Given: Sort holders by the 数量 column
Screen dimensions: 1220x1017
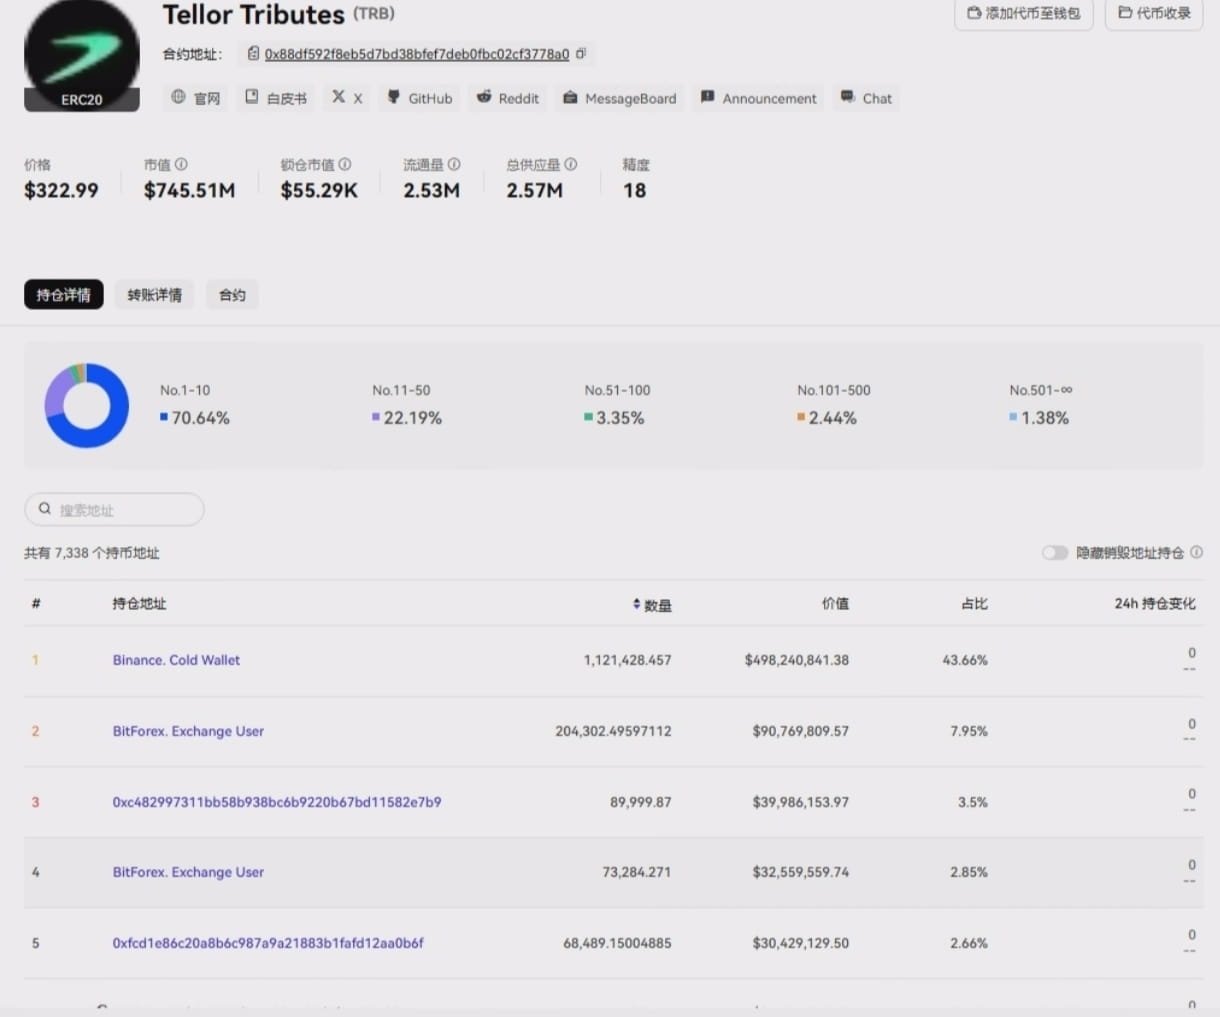Looking at the screenshot, I should pos(652,605).
